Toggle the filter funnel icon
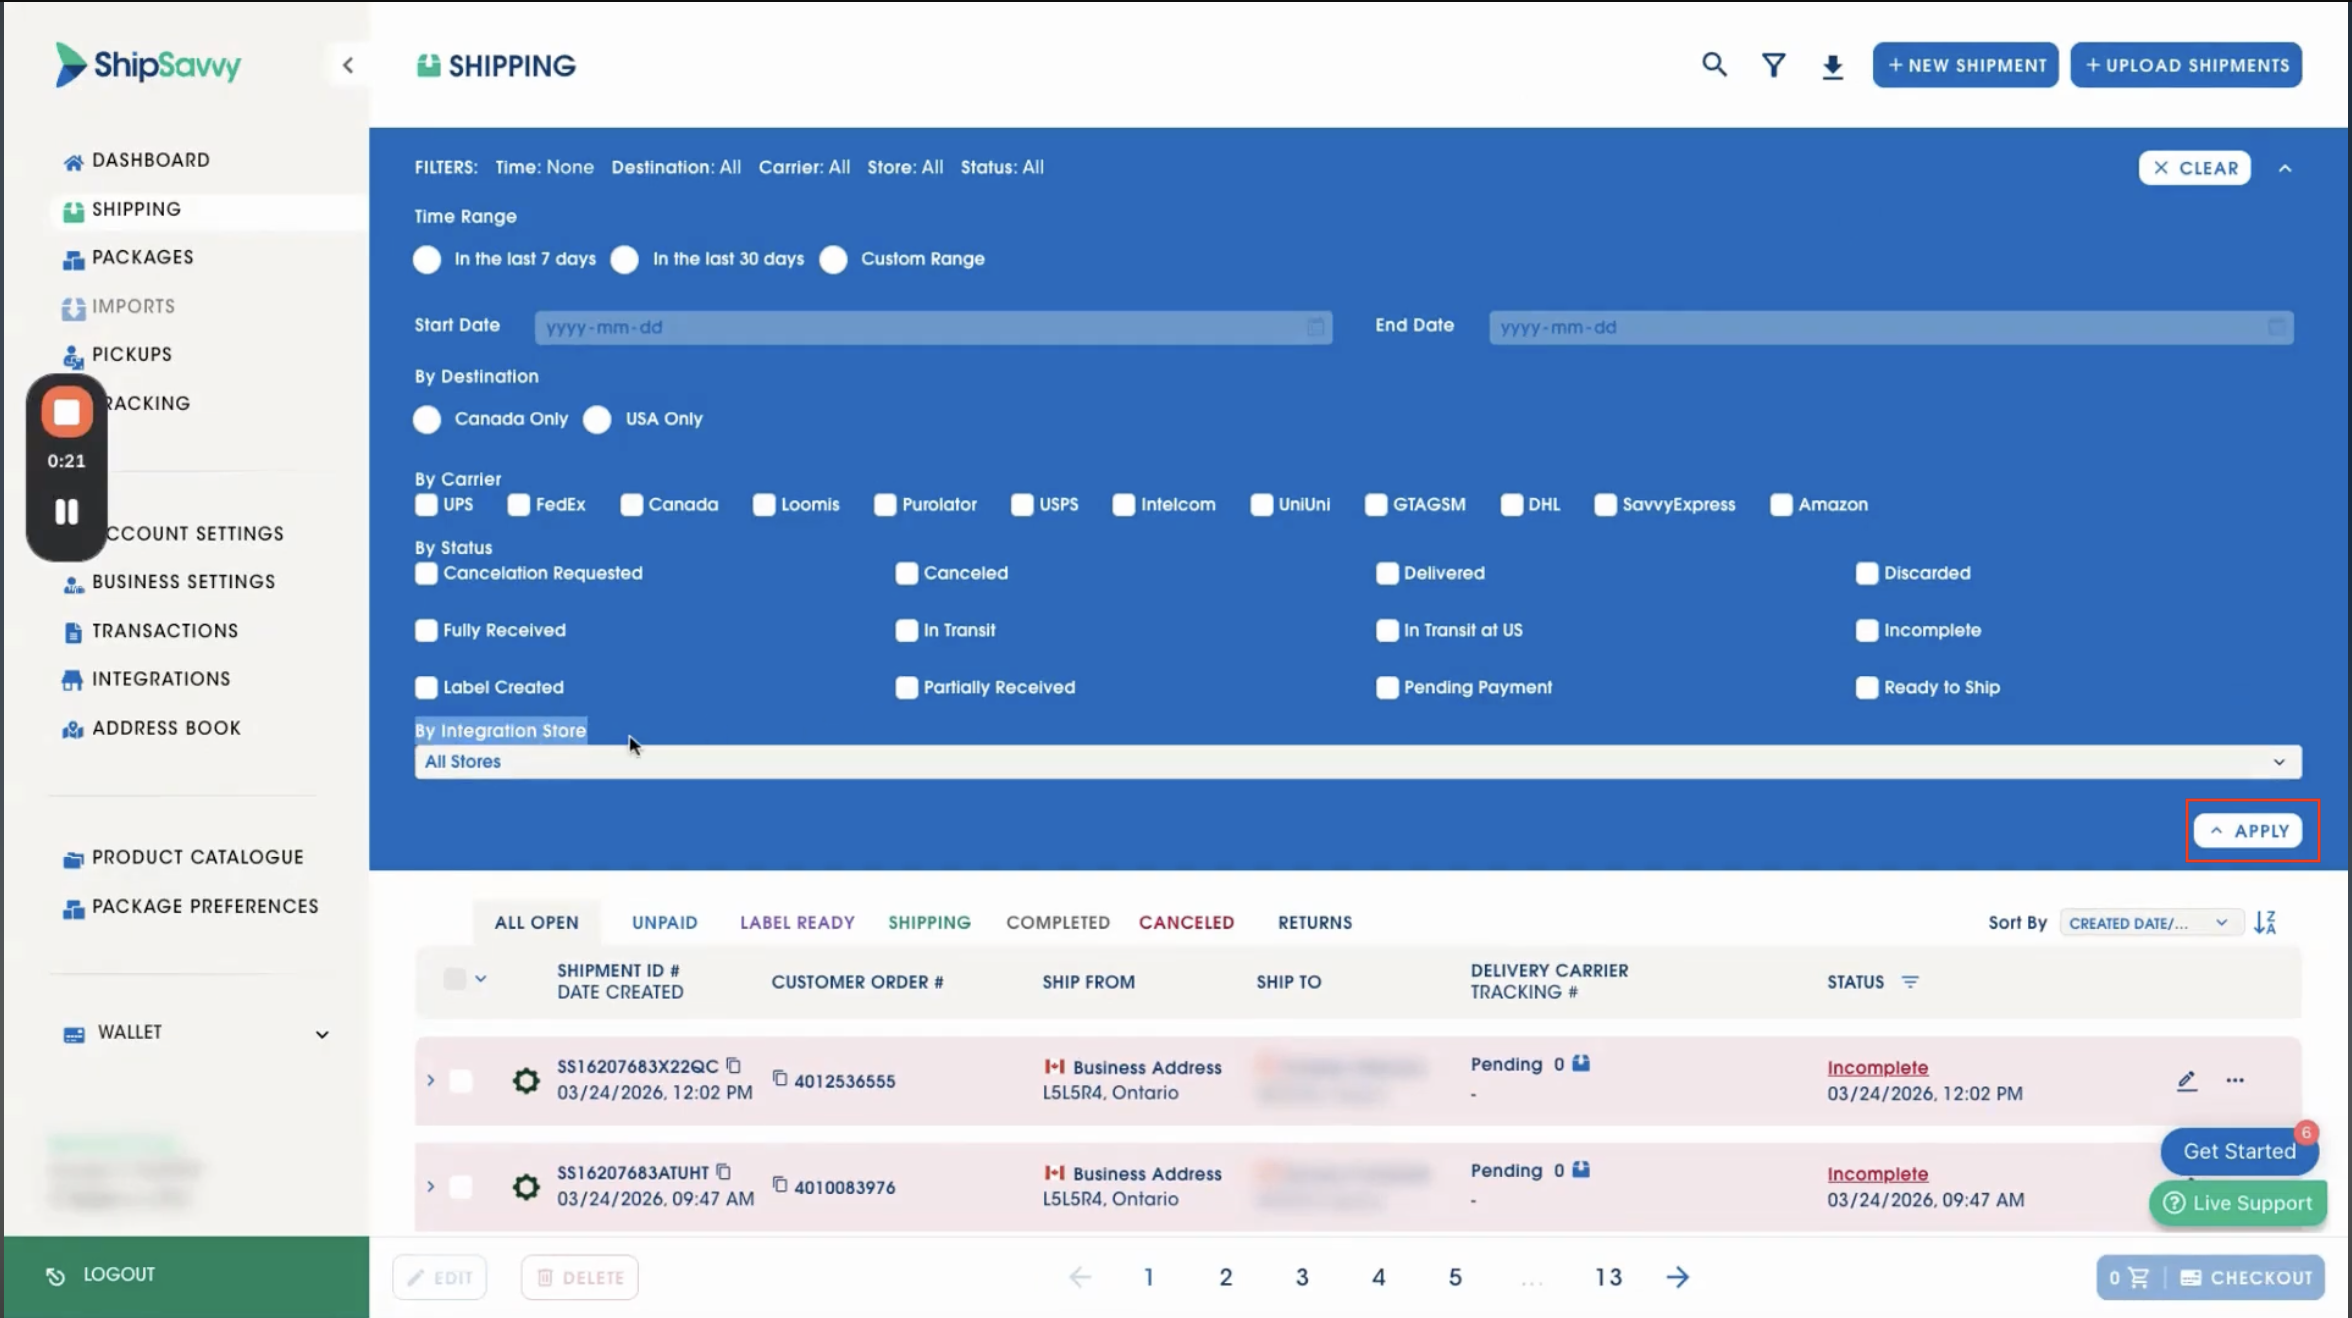This screenshot has width=2352, height=1318. tap(1773, 65)
